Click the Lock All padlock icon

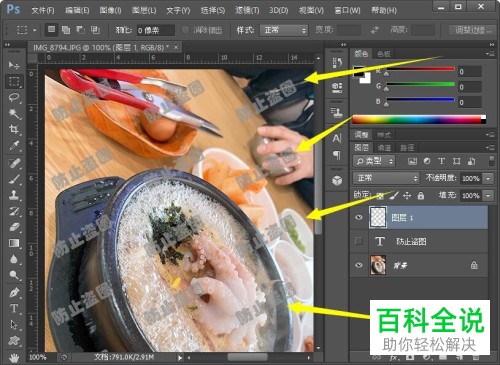(421, 195)
